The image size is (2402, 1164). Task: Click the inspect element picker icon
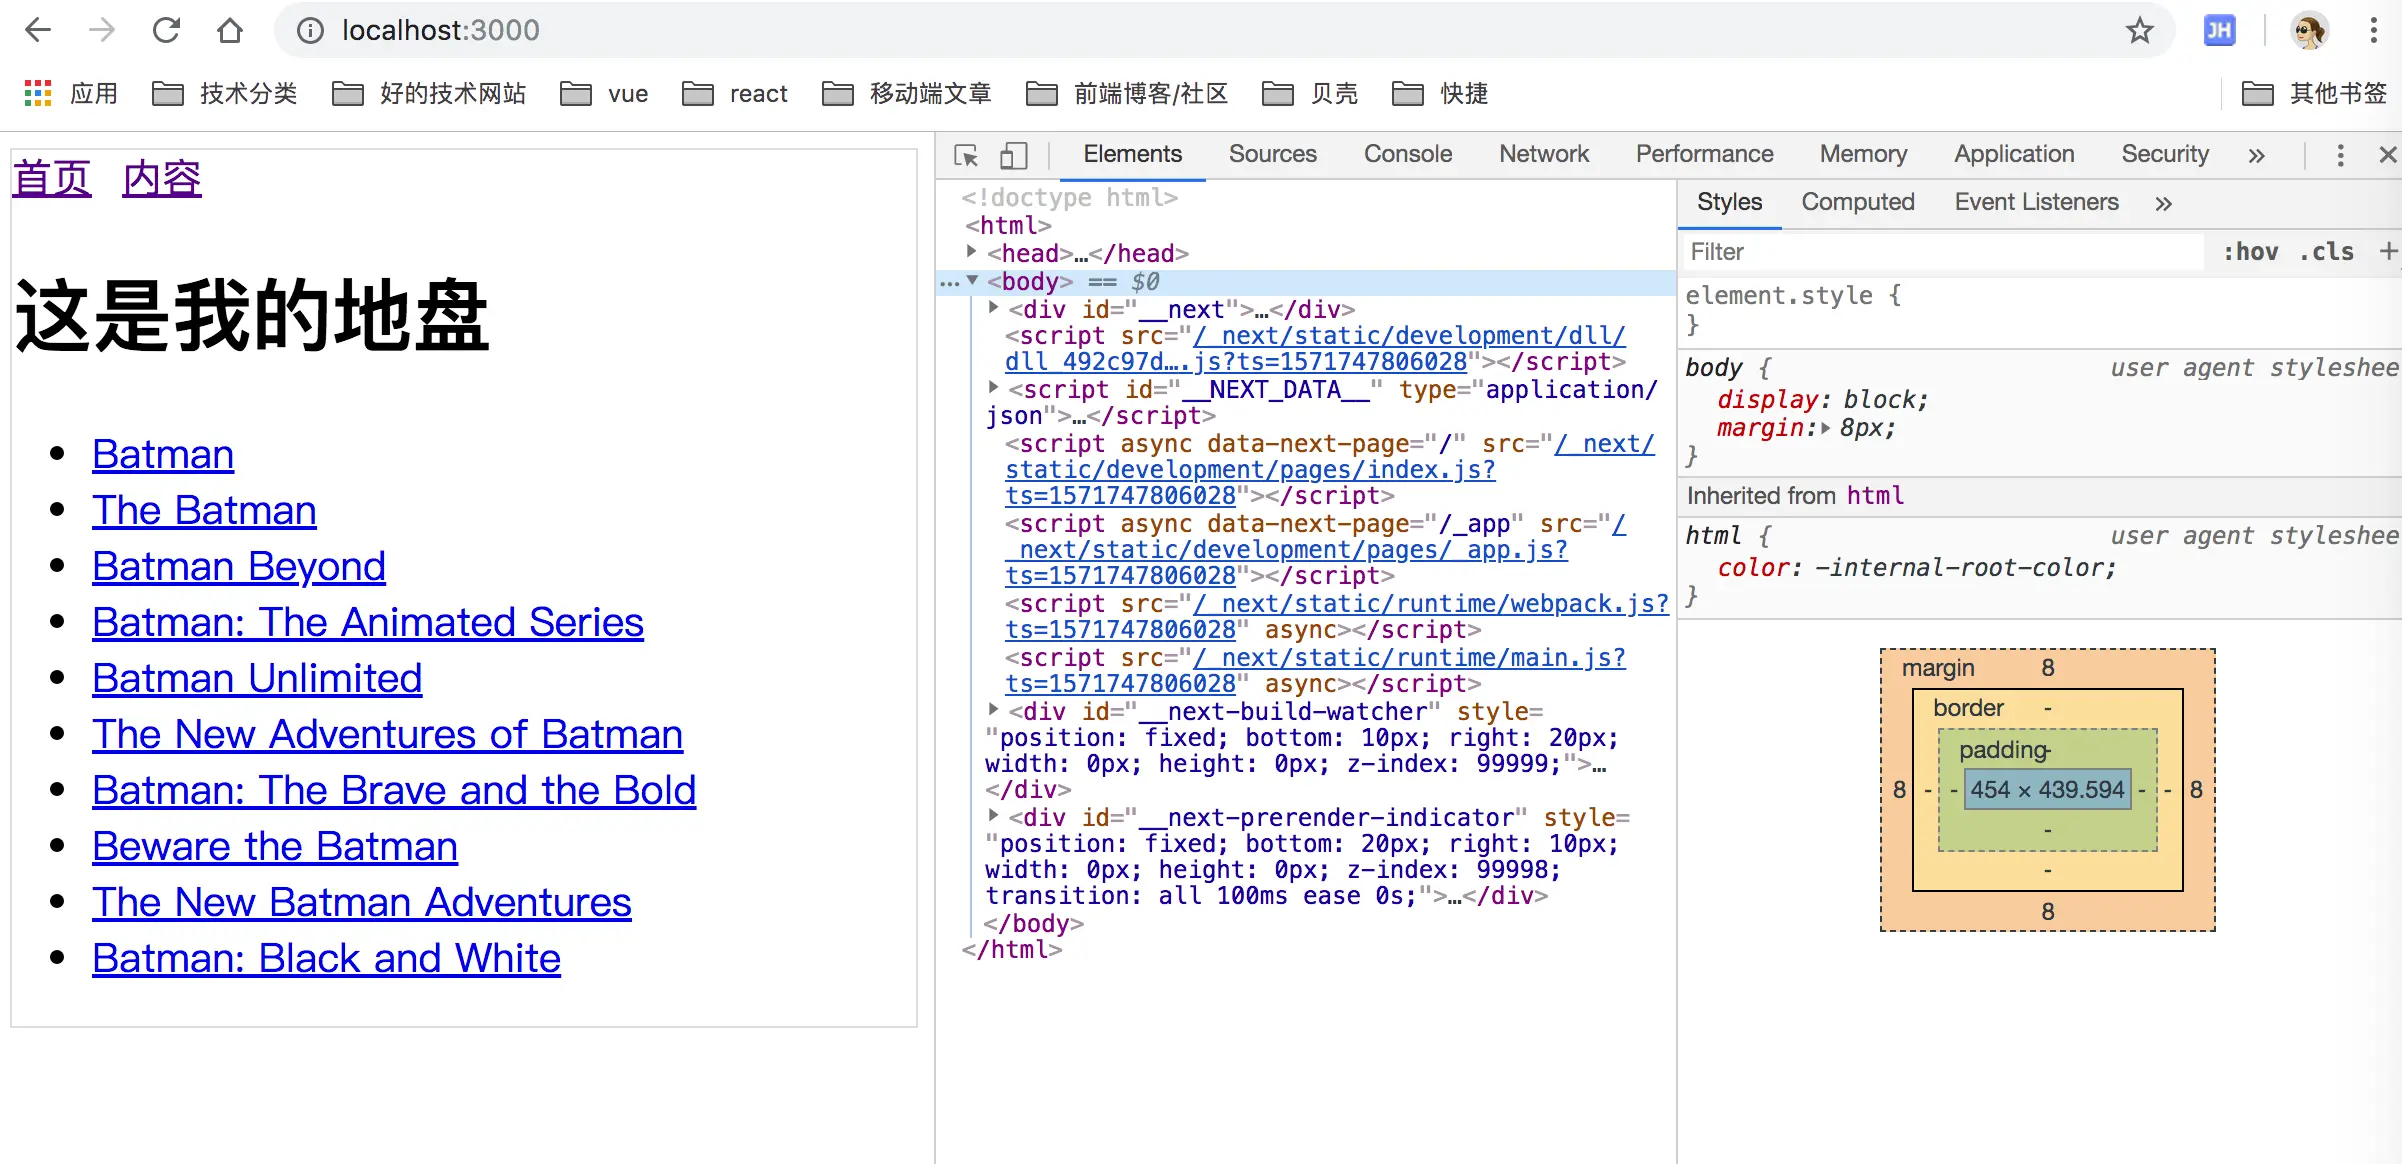click(966, 155)
